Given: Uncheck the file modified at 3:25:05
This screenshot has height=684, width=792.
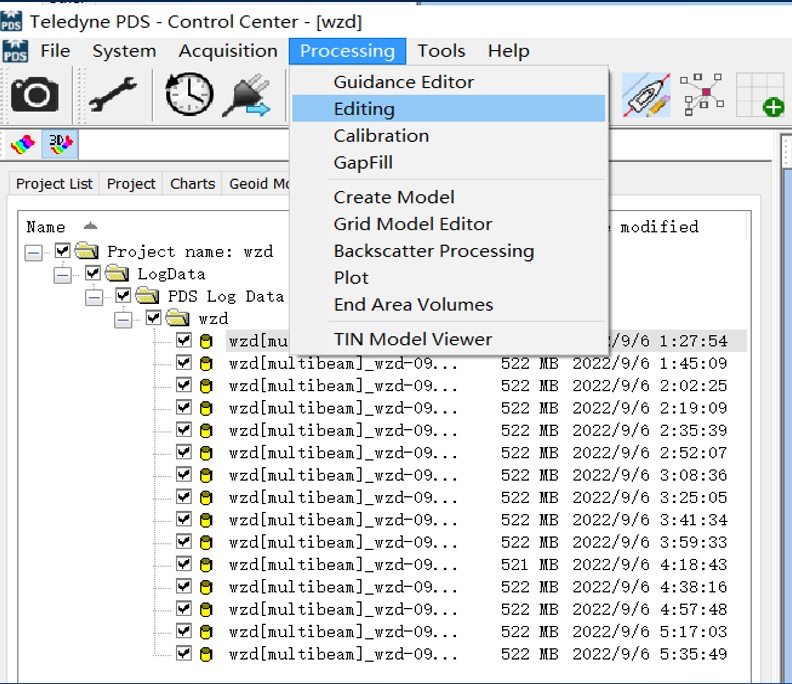Looking at the screenshot, I should click(184, 497).
